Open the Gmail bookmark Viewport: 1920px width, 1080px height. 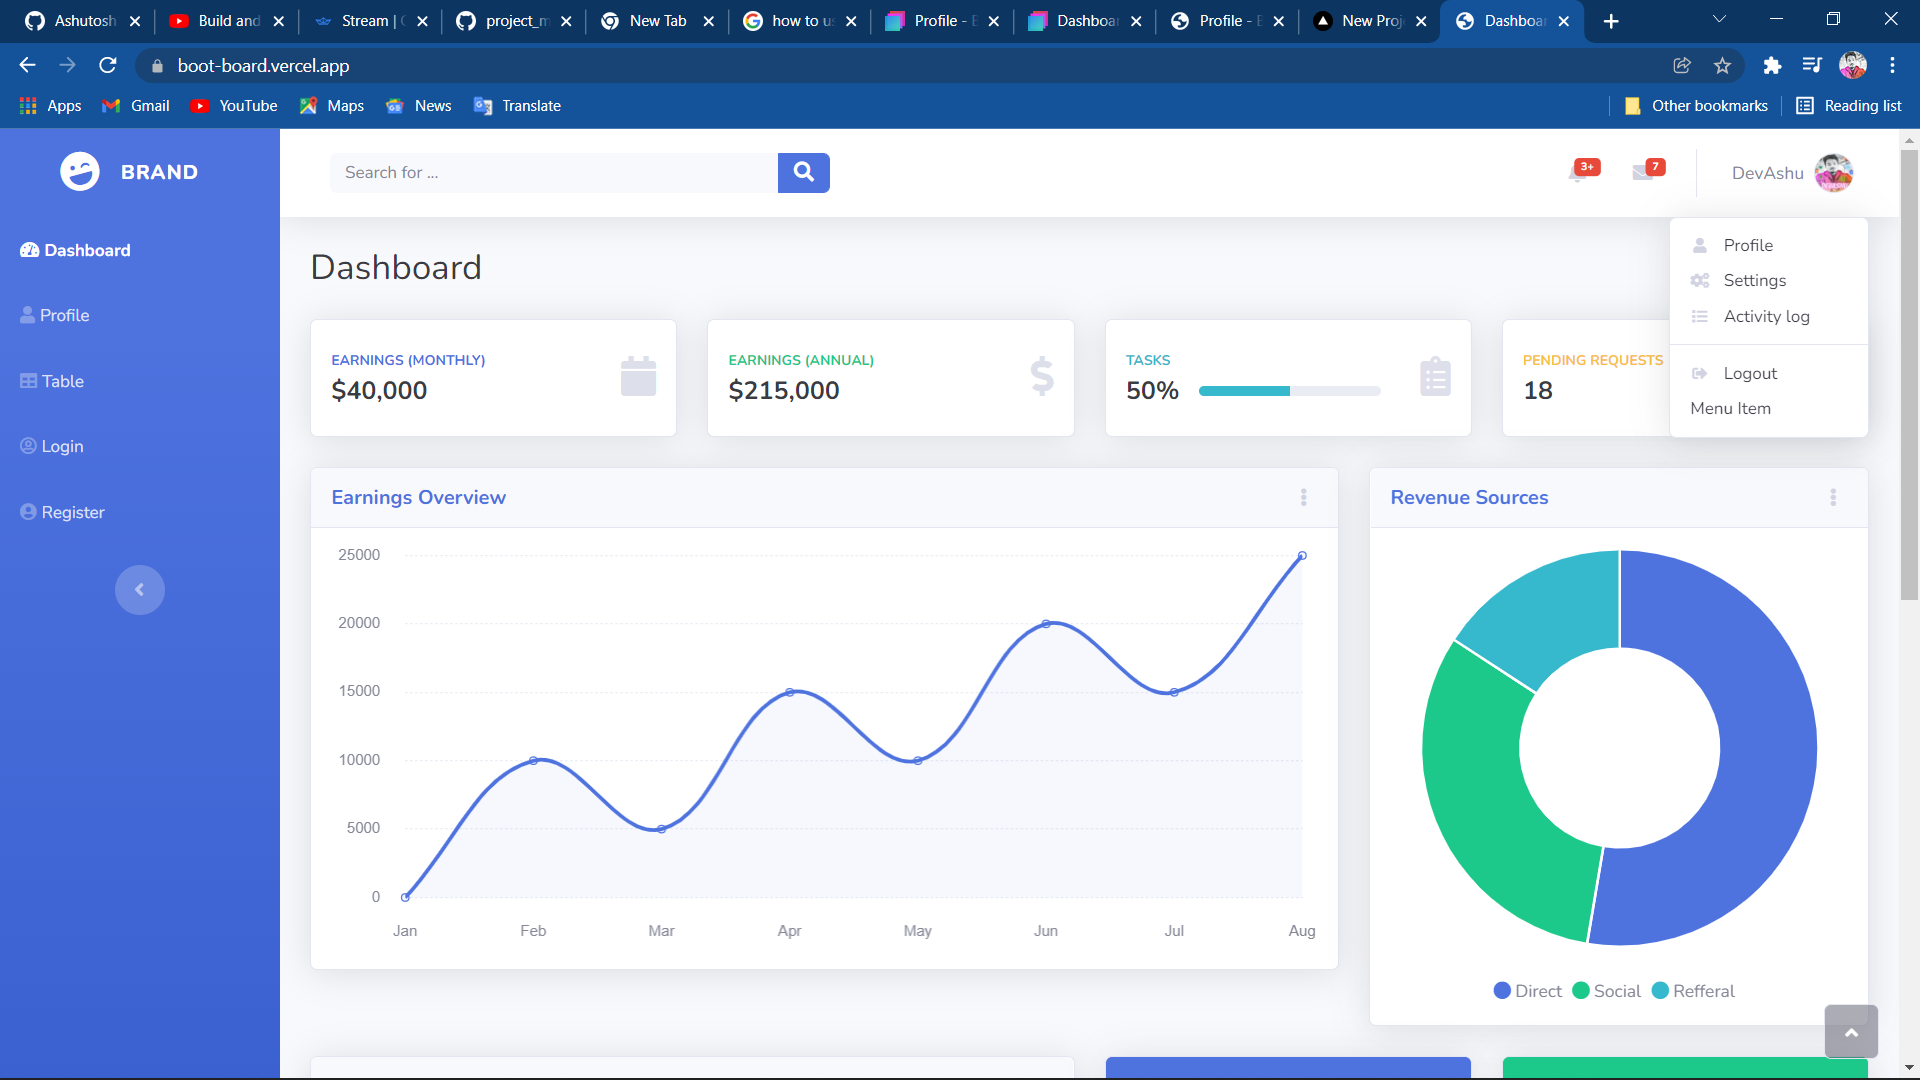tap(136, 106)
